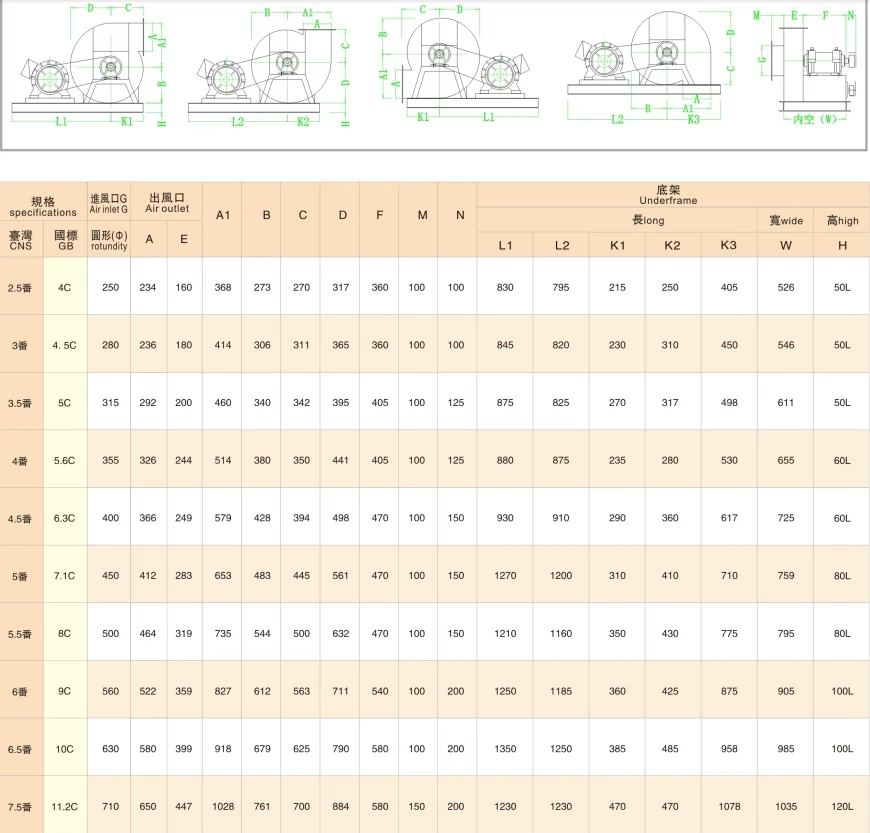Viewport: 870px width, 833px height.
Task: Select the "5.6C" GB model cell
Action: 64,460
